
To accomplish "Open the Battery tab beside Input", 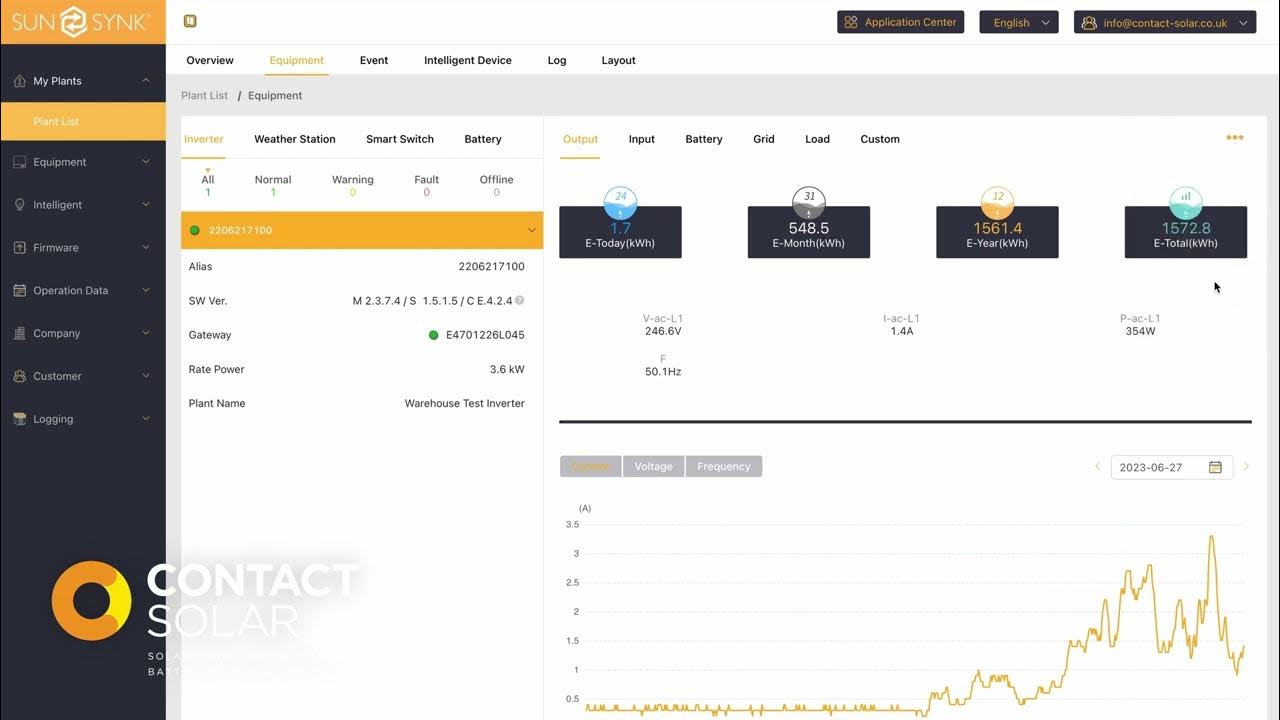I will pos(704,139).
